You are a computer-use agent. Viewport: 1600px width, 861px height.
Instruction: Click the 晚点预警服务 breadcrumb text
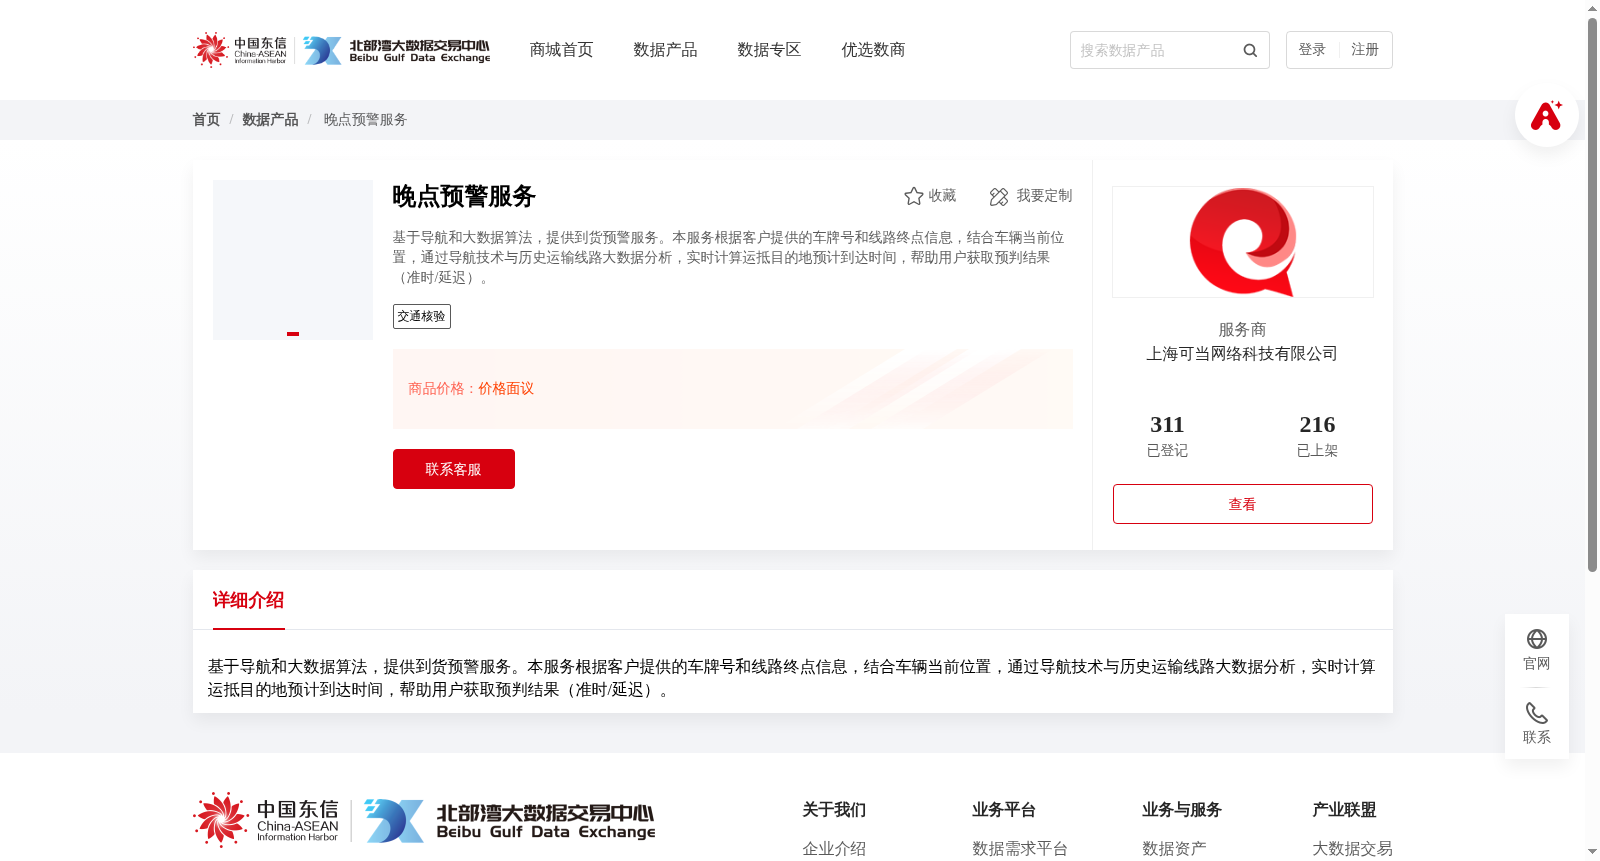365,120
